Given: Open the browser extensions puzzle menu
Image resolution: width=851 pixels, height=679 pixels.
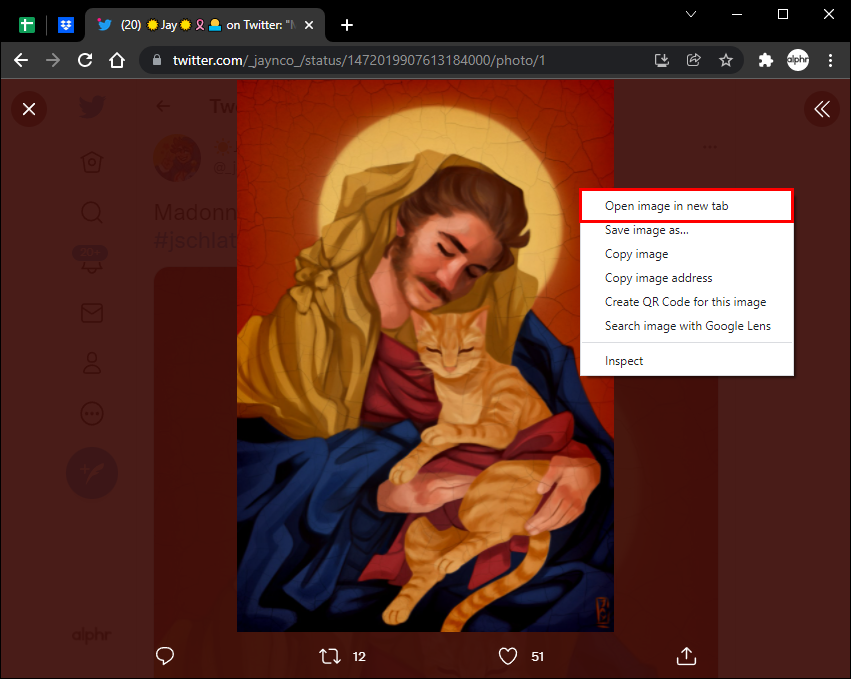Looking at the screenshot, I should coord(765,60).
